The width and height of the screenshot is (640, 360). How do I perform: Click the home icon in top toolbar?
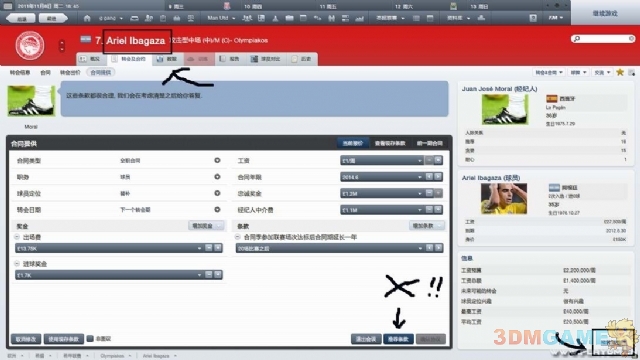click(x=87, y=18)
